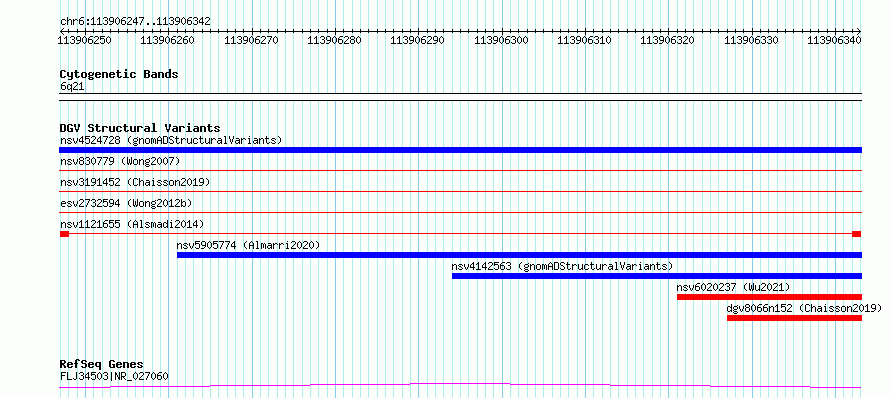890x398 pixels.
Task: Click the RefSeq Genes track heading
Action: [102, 365]
